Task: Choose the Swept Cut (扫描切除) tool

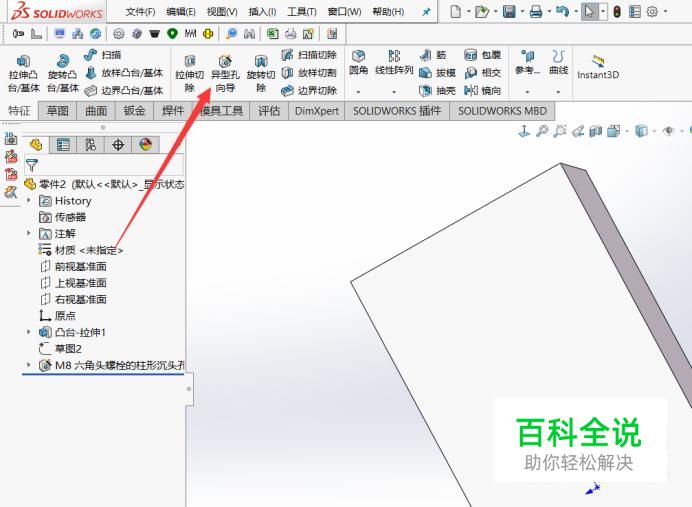Action: pos(309,55)
